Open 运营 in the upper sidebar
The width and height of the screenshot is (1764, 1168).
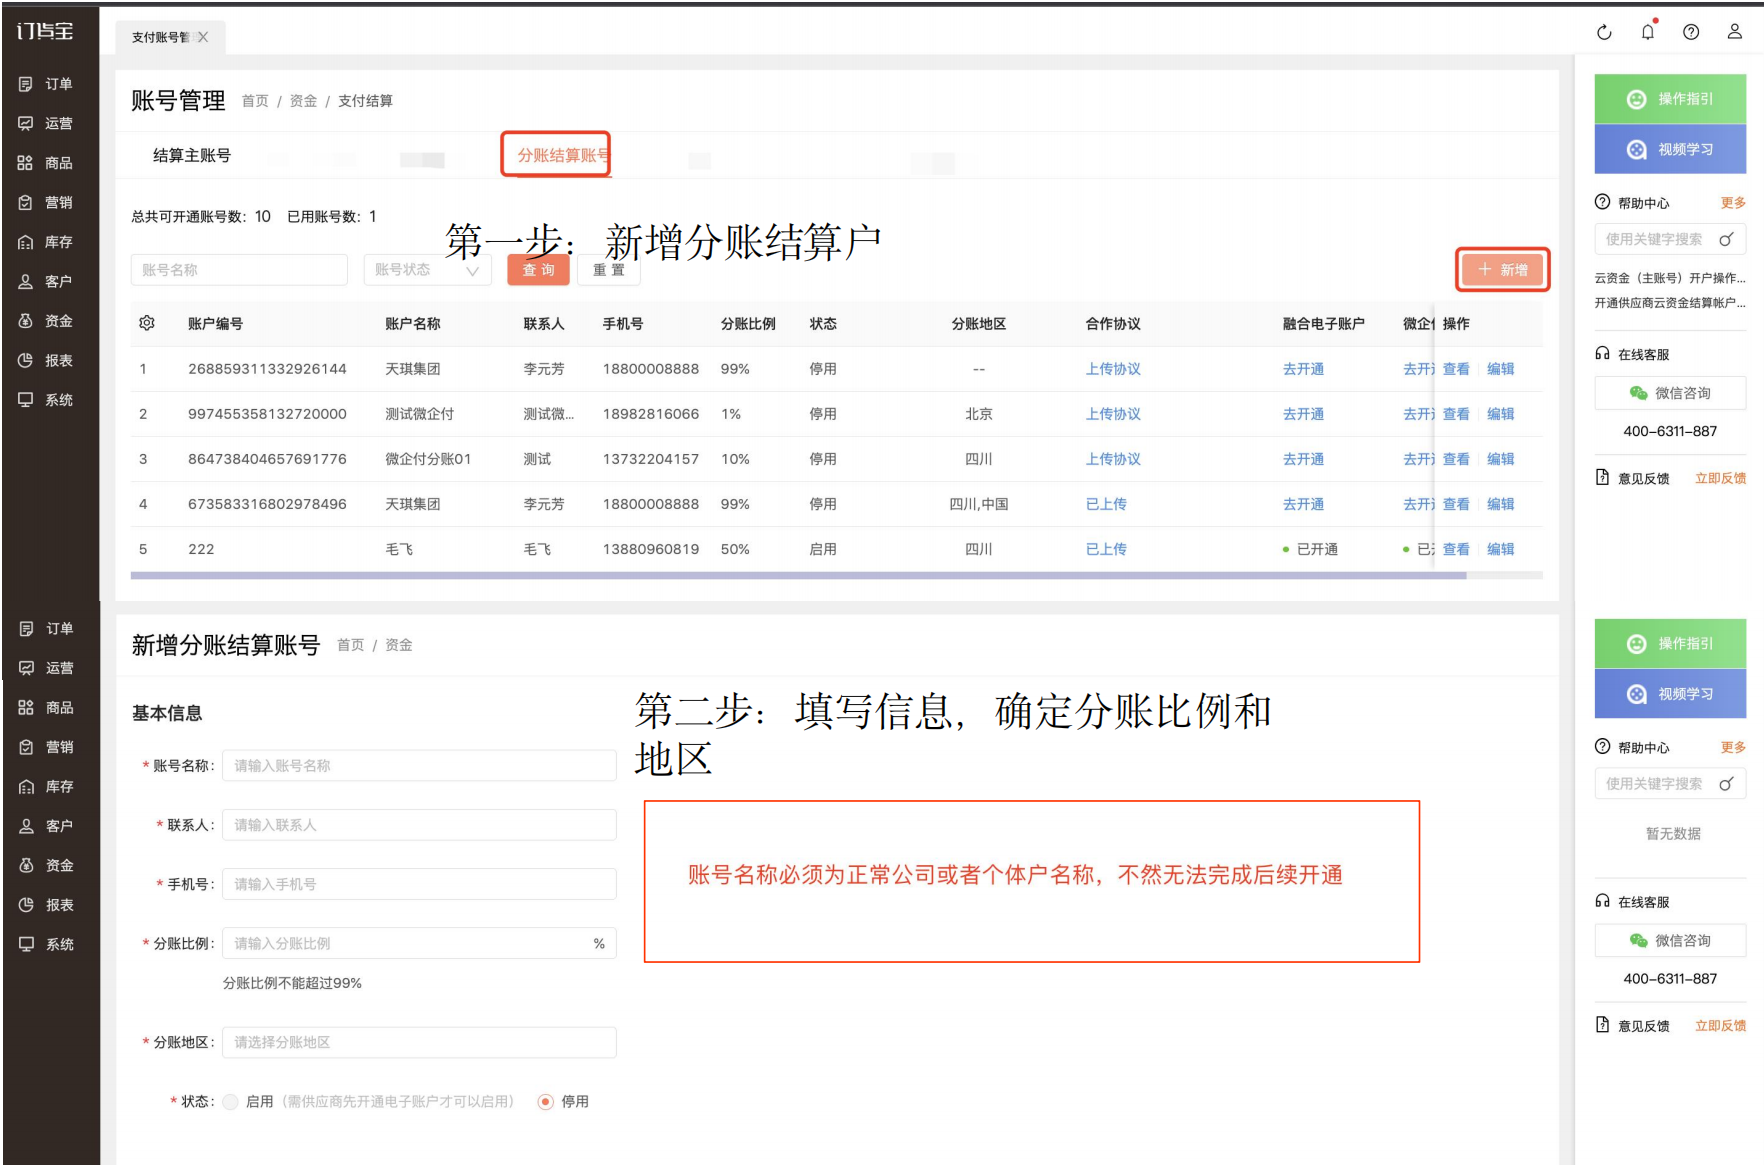(x=46, y=124)
